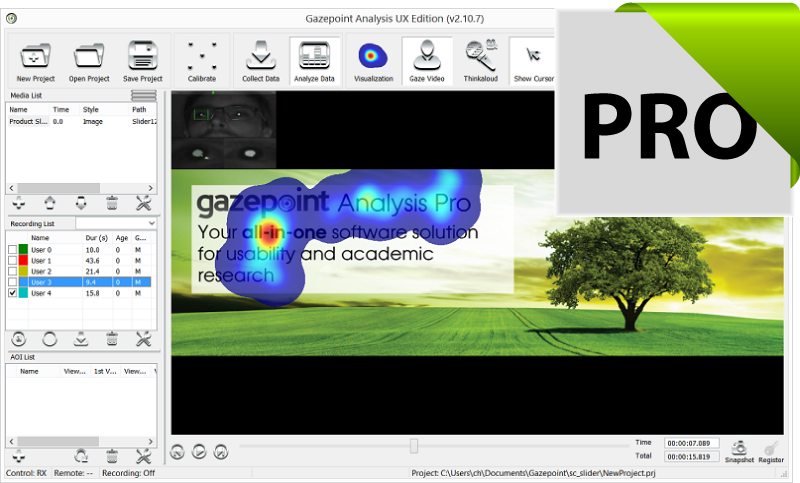Click the empty circle Recording List icon

[49, 339]
